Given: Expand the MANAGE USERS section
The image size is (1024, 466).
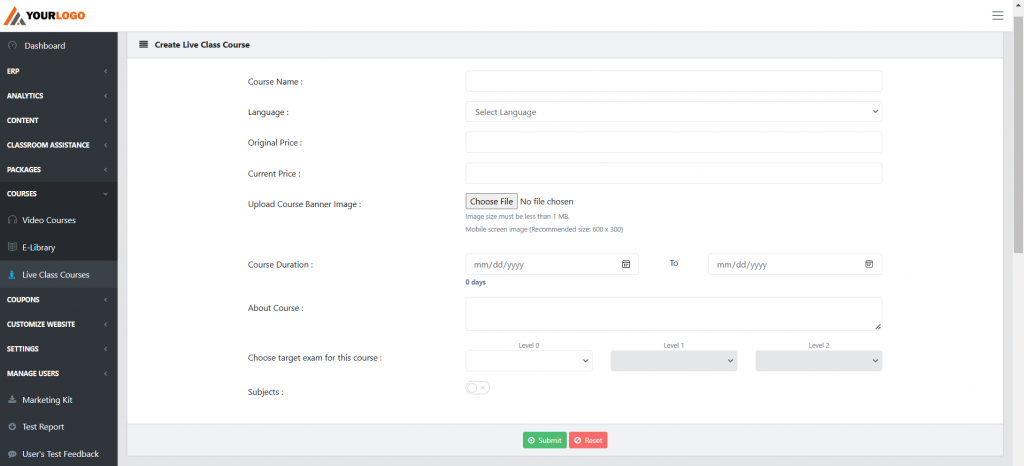Looking at the screenshot, I should click(59, 373).
